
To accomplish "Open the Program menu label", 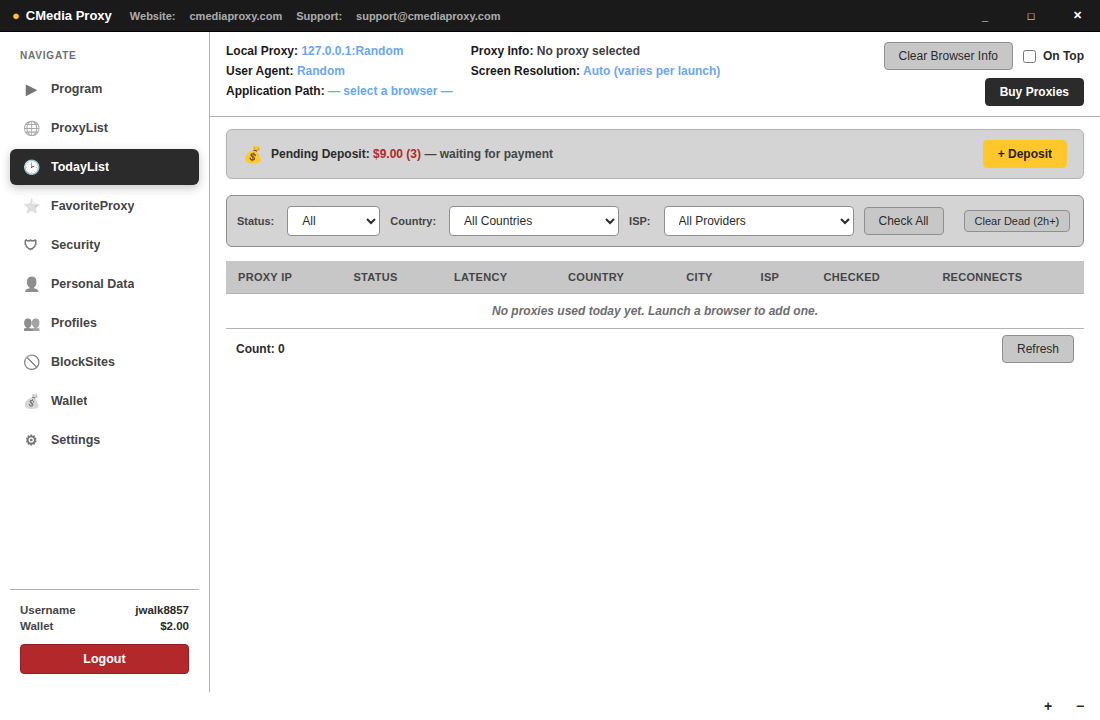I will coord(76,89).
